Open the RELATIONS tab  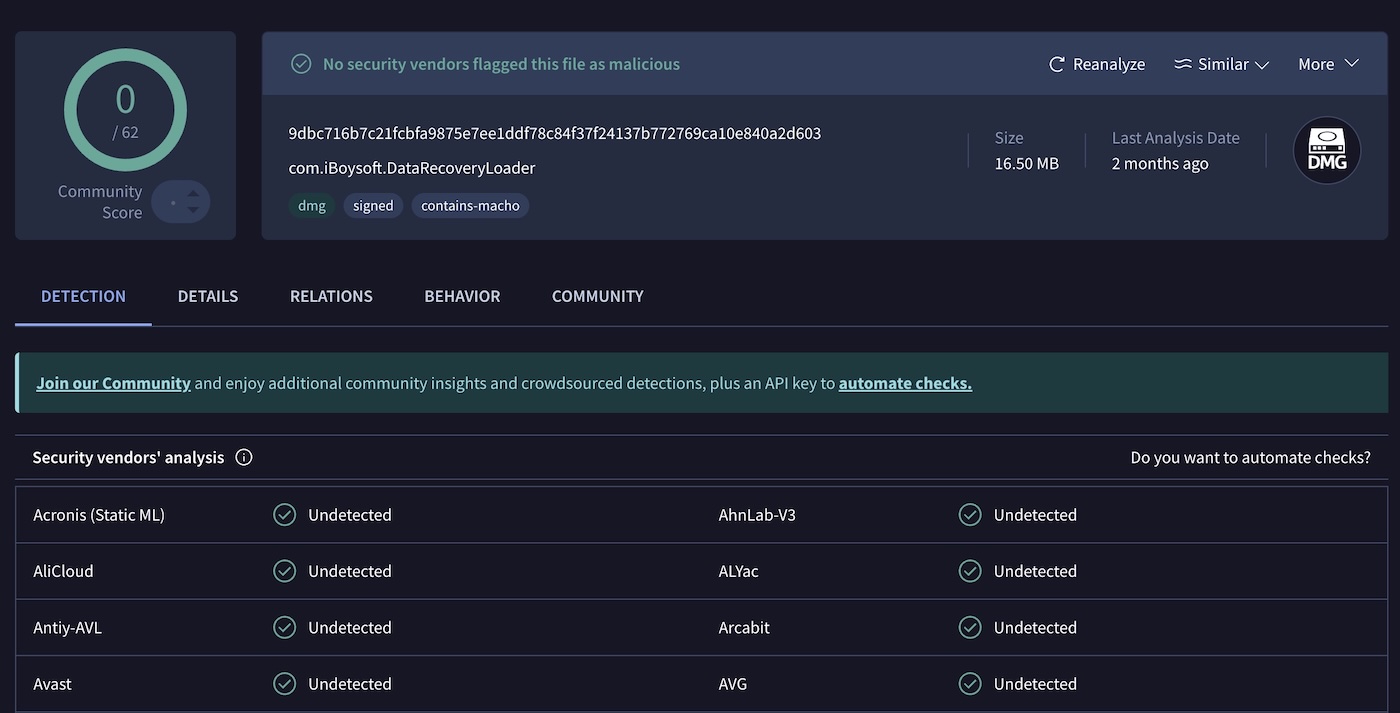(x=331, y=296)
